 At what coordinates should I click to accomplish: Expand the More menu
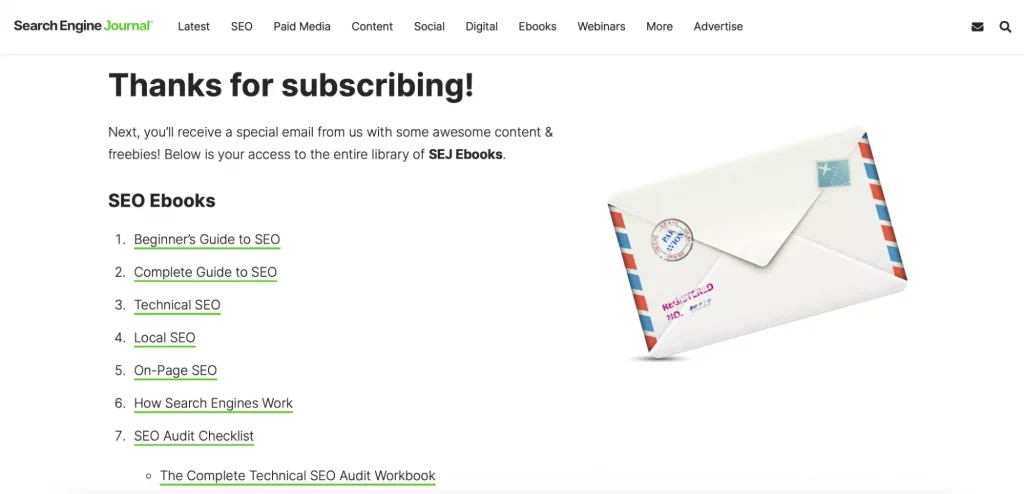(659, 27)
